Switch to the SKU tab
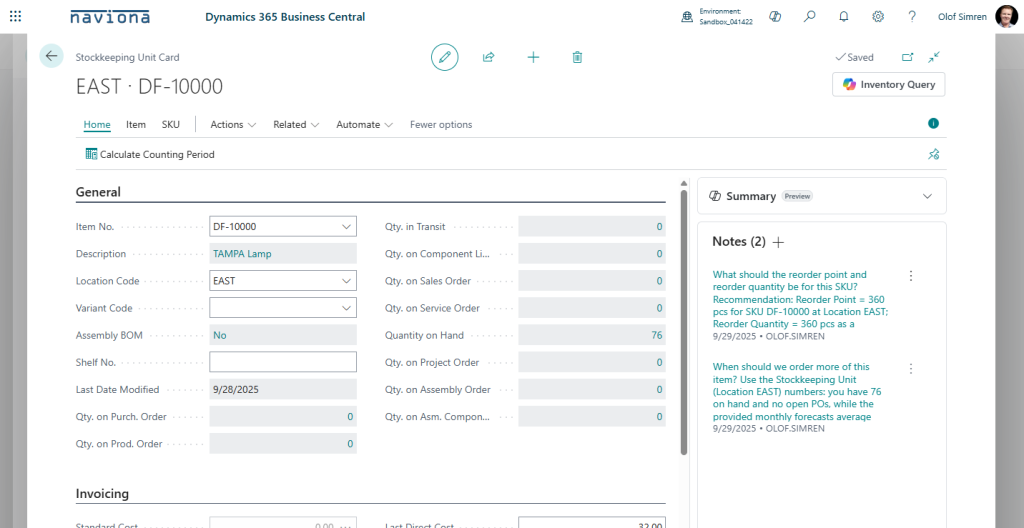This screenshot has height=528, width=1024. point(171,125)
